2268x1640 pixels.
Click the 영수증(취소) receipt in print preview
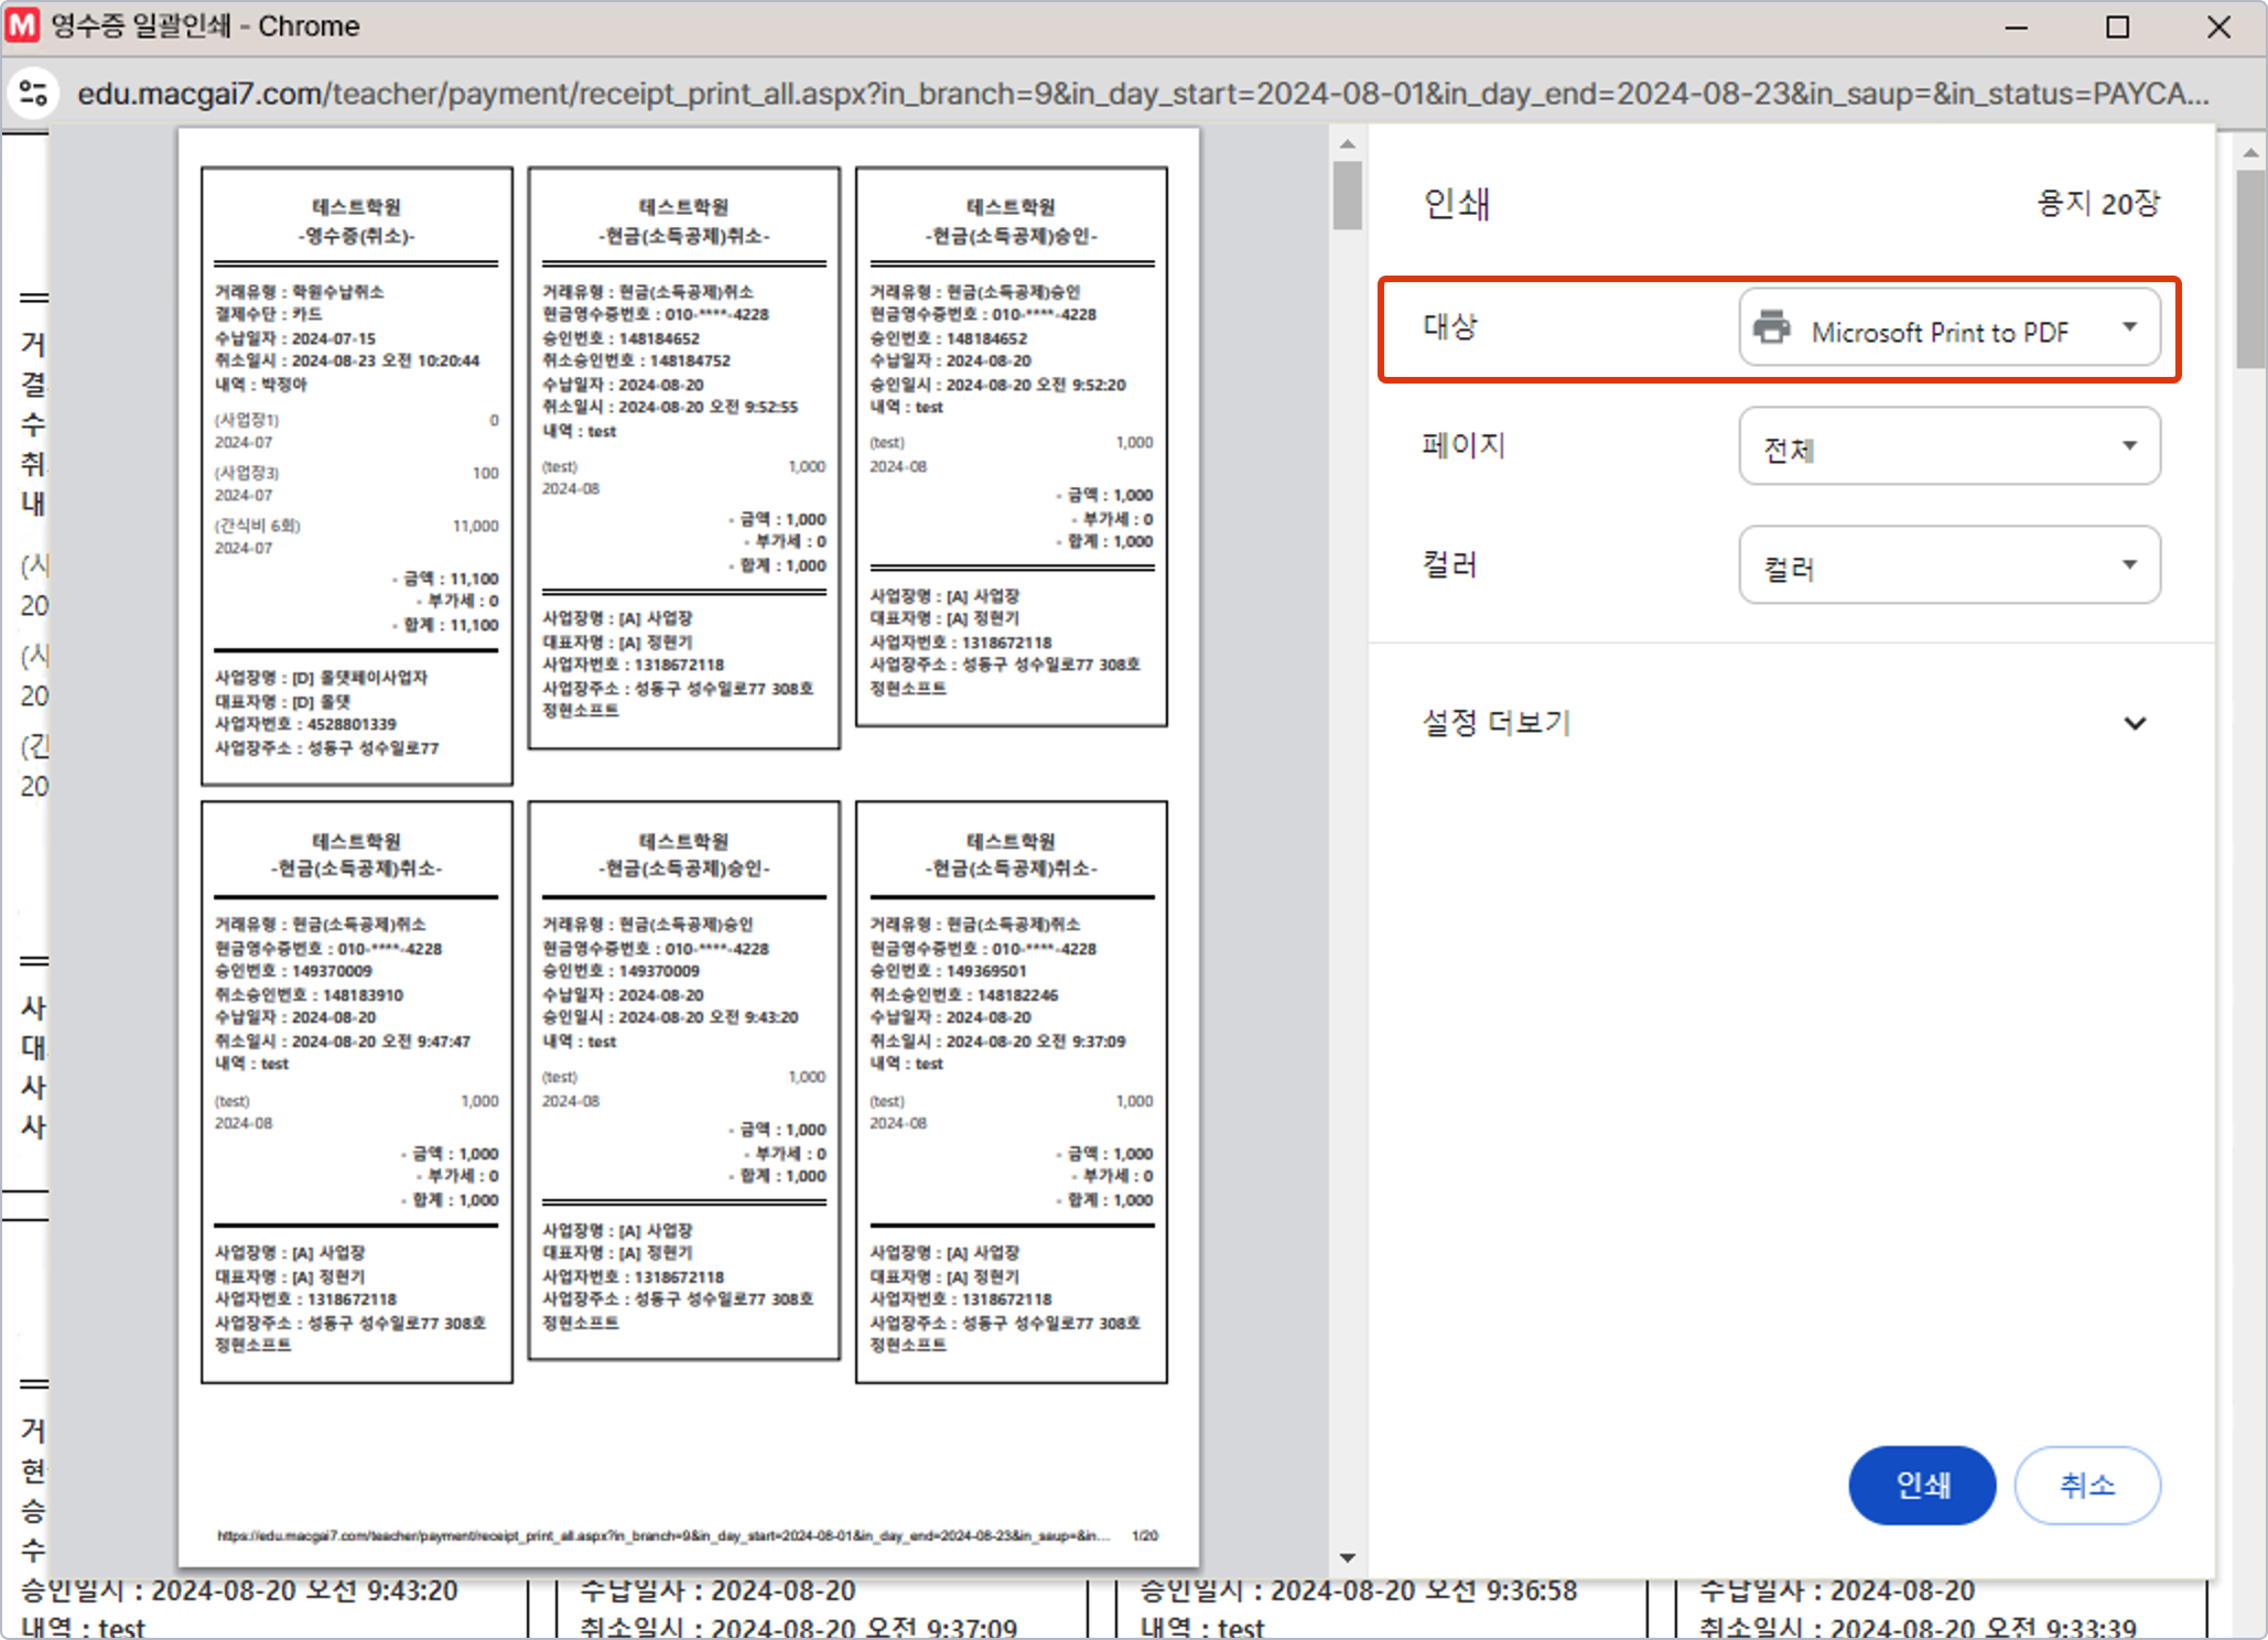click(x=356, y=476)
